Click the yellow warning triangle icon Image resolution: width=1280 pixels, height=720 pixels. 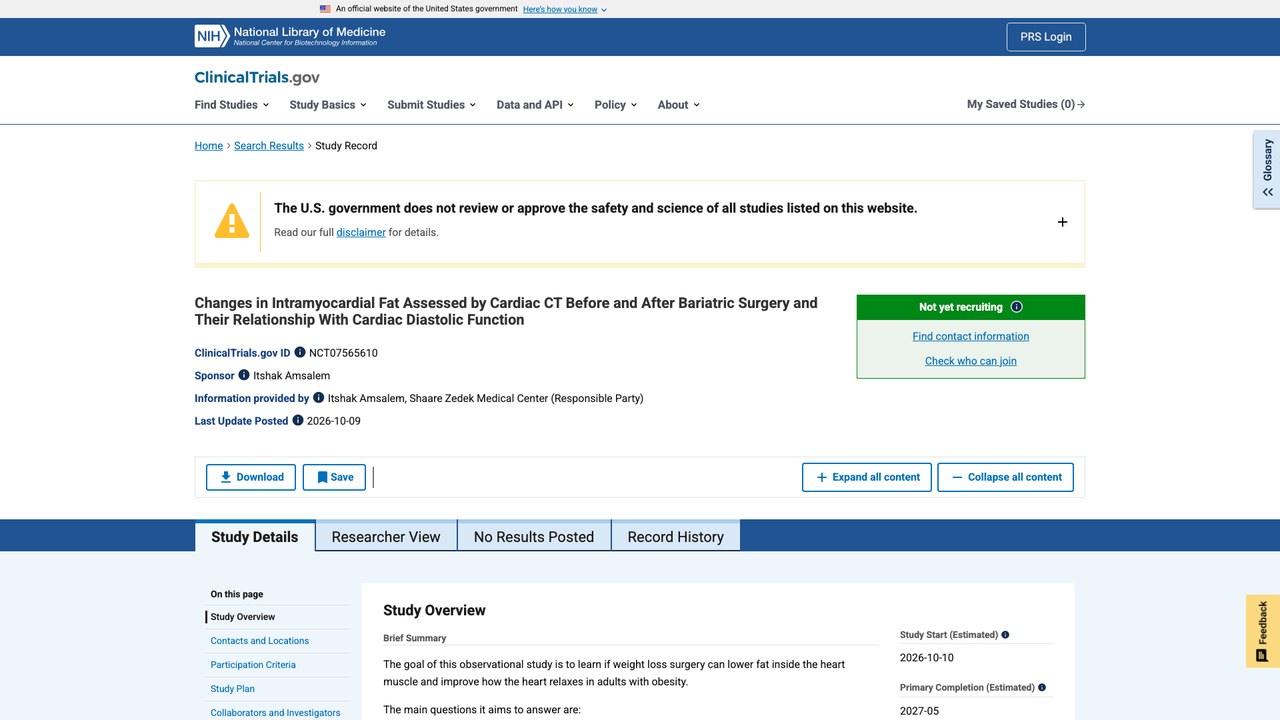[232, 221]
